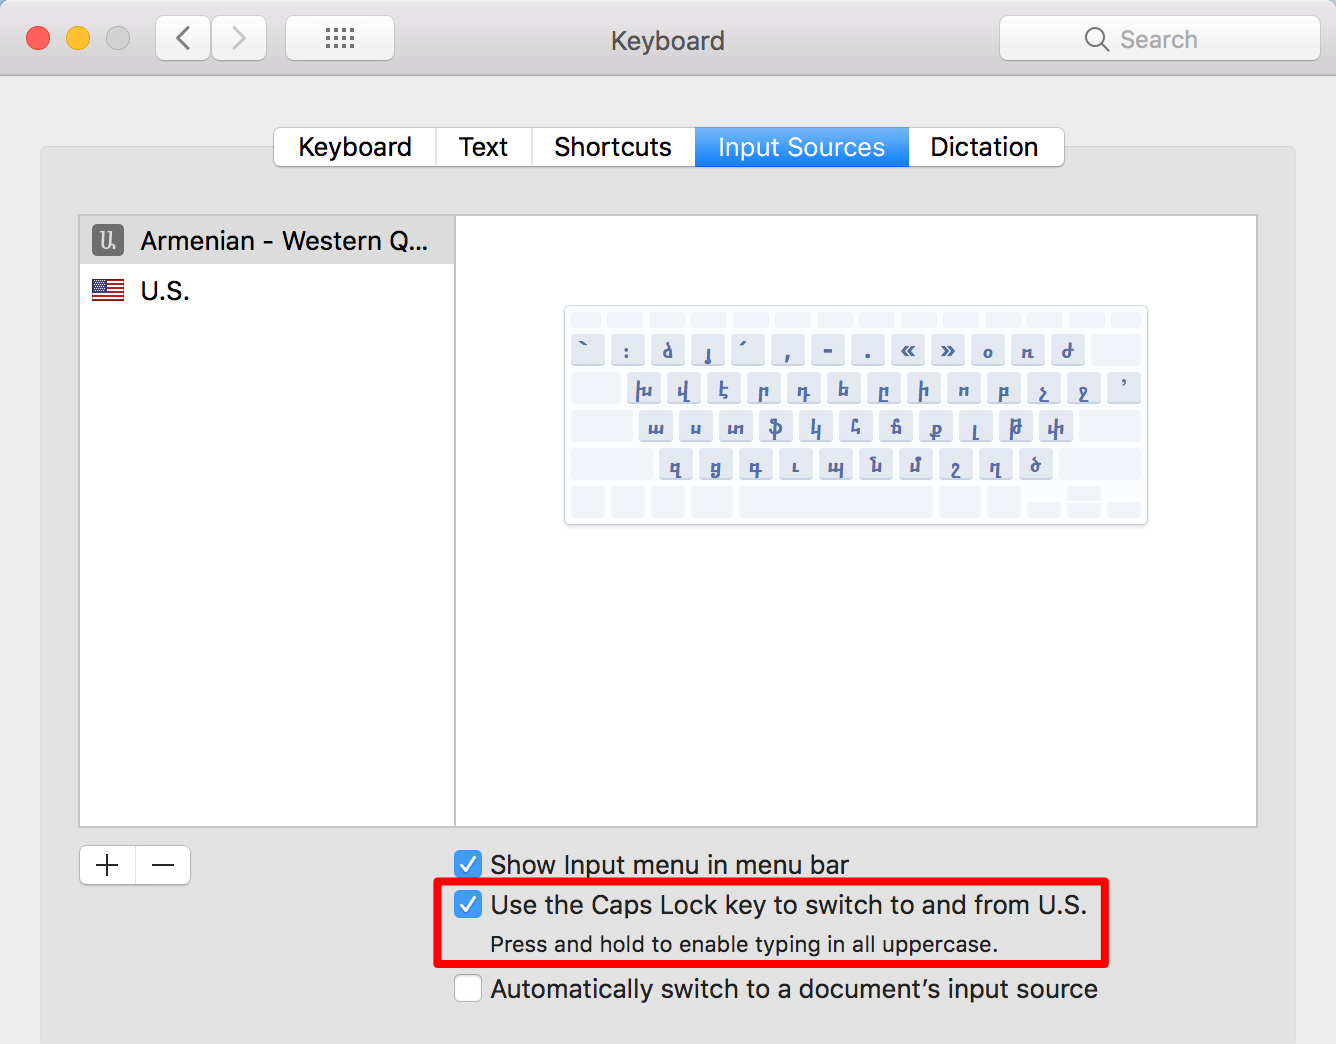Click the Armenian keyboard layout preview
This screenshot has height=1044, width=1336.
[856, 415]
